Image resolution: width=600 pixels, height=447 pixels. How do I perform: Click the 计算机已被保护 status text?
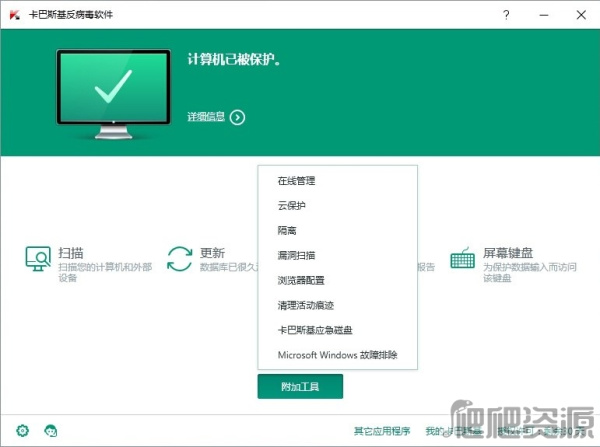pos(234,59)
